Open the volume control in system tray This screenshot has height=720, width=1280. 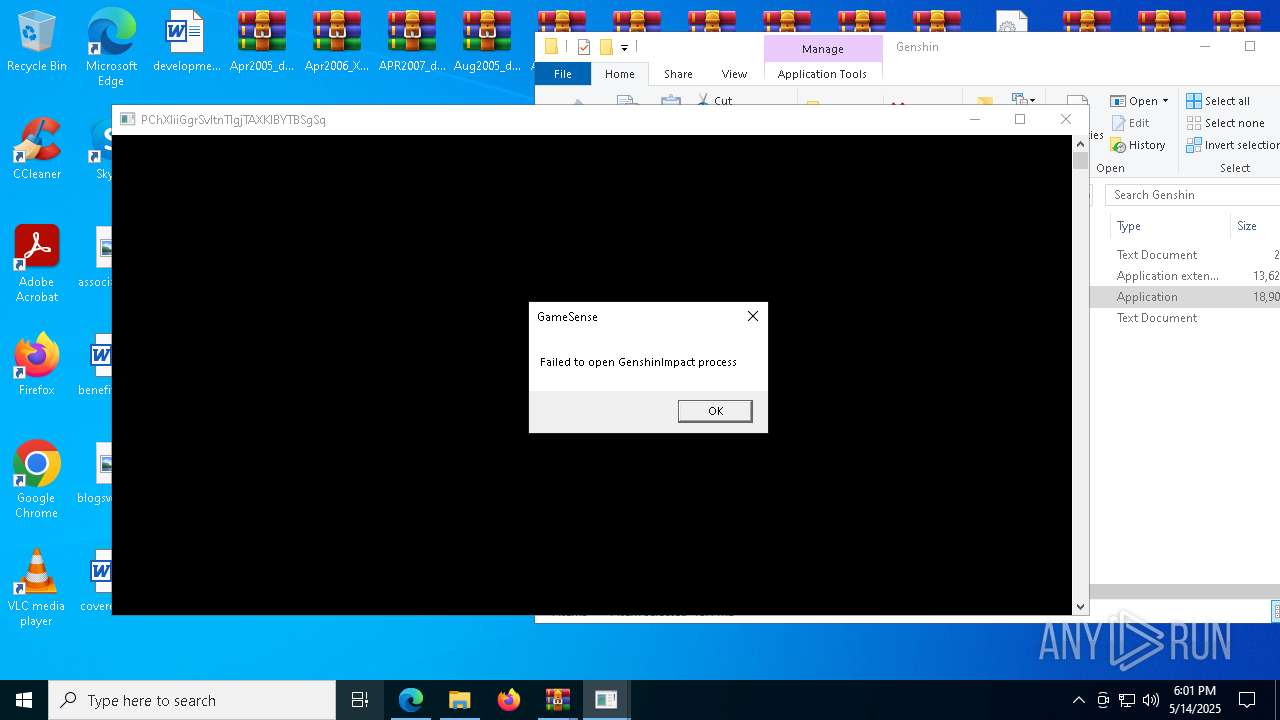click(1151, 700)
